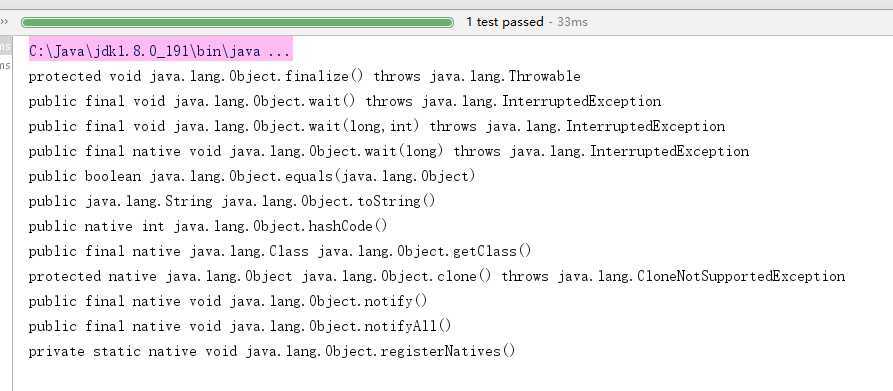Viewport: 893px width, 391px height.
Task: Click the registerNatives() output line
Action: click(x=272, y=352)
